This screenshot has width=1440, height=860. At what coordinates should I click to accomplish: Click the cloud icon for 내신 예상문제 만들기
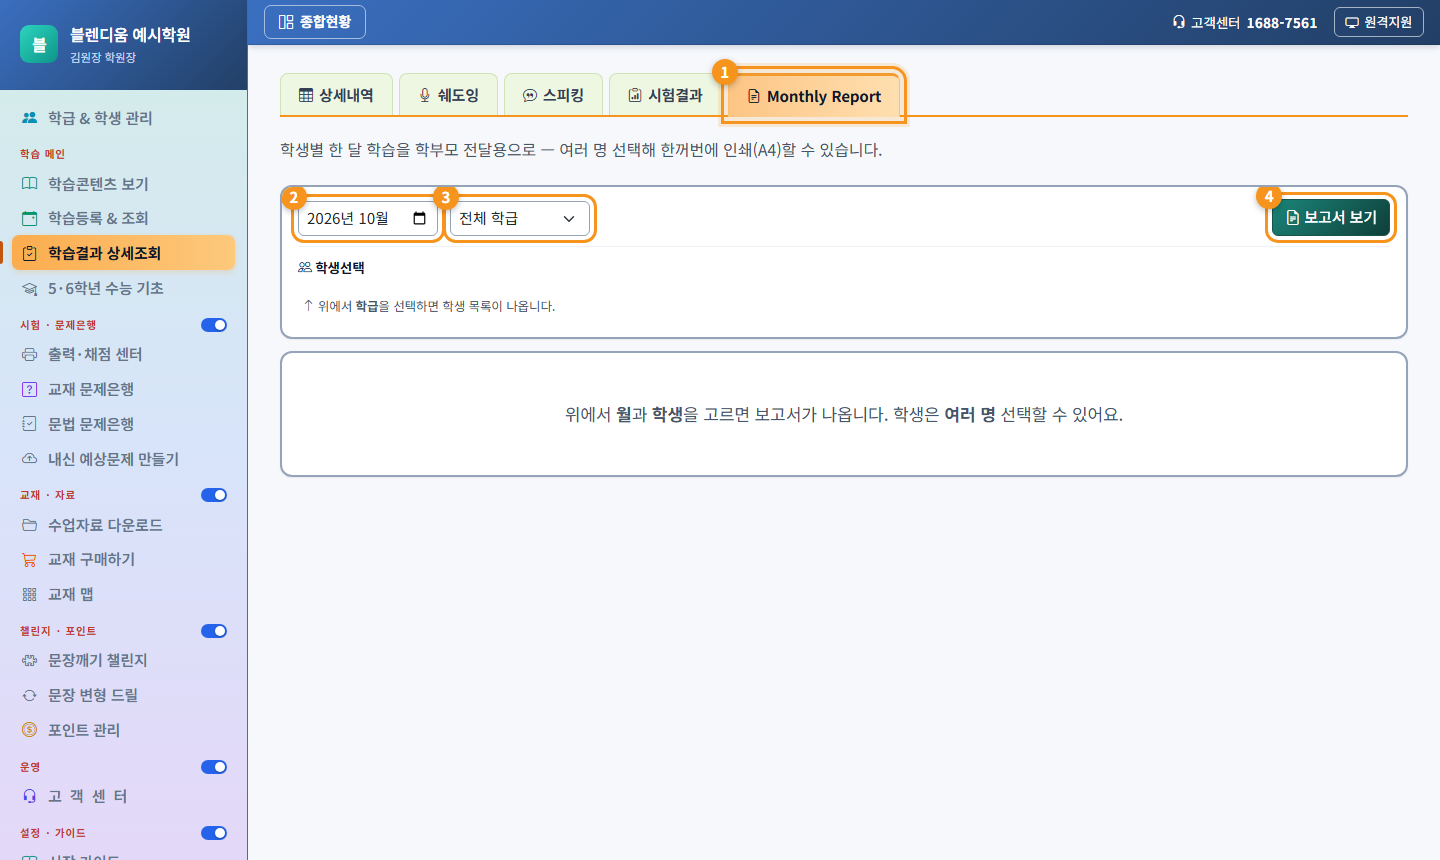click(30, 459)
